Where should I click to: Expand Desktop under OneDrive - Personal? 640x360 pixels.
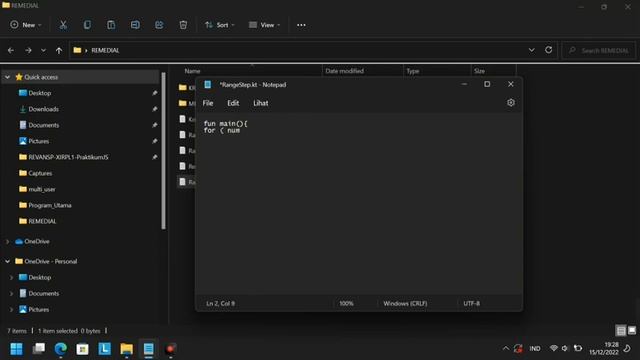click(x=11, y=278)
